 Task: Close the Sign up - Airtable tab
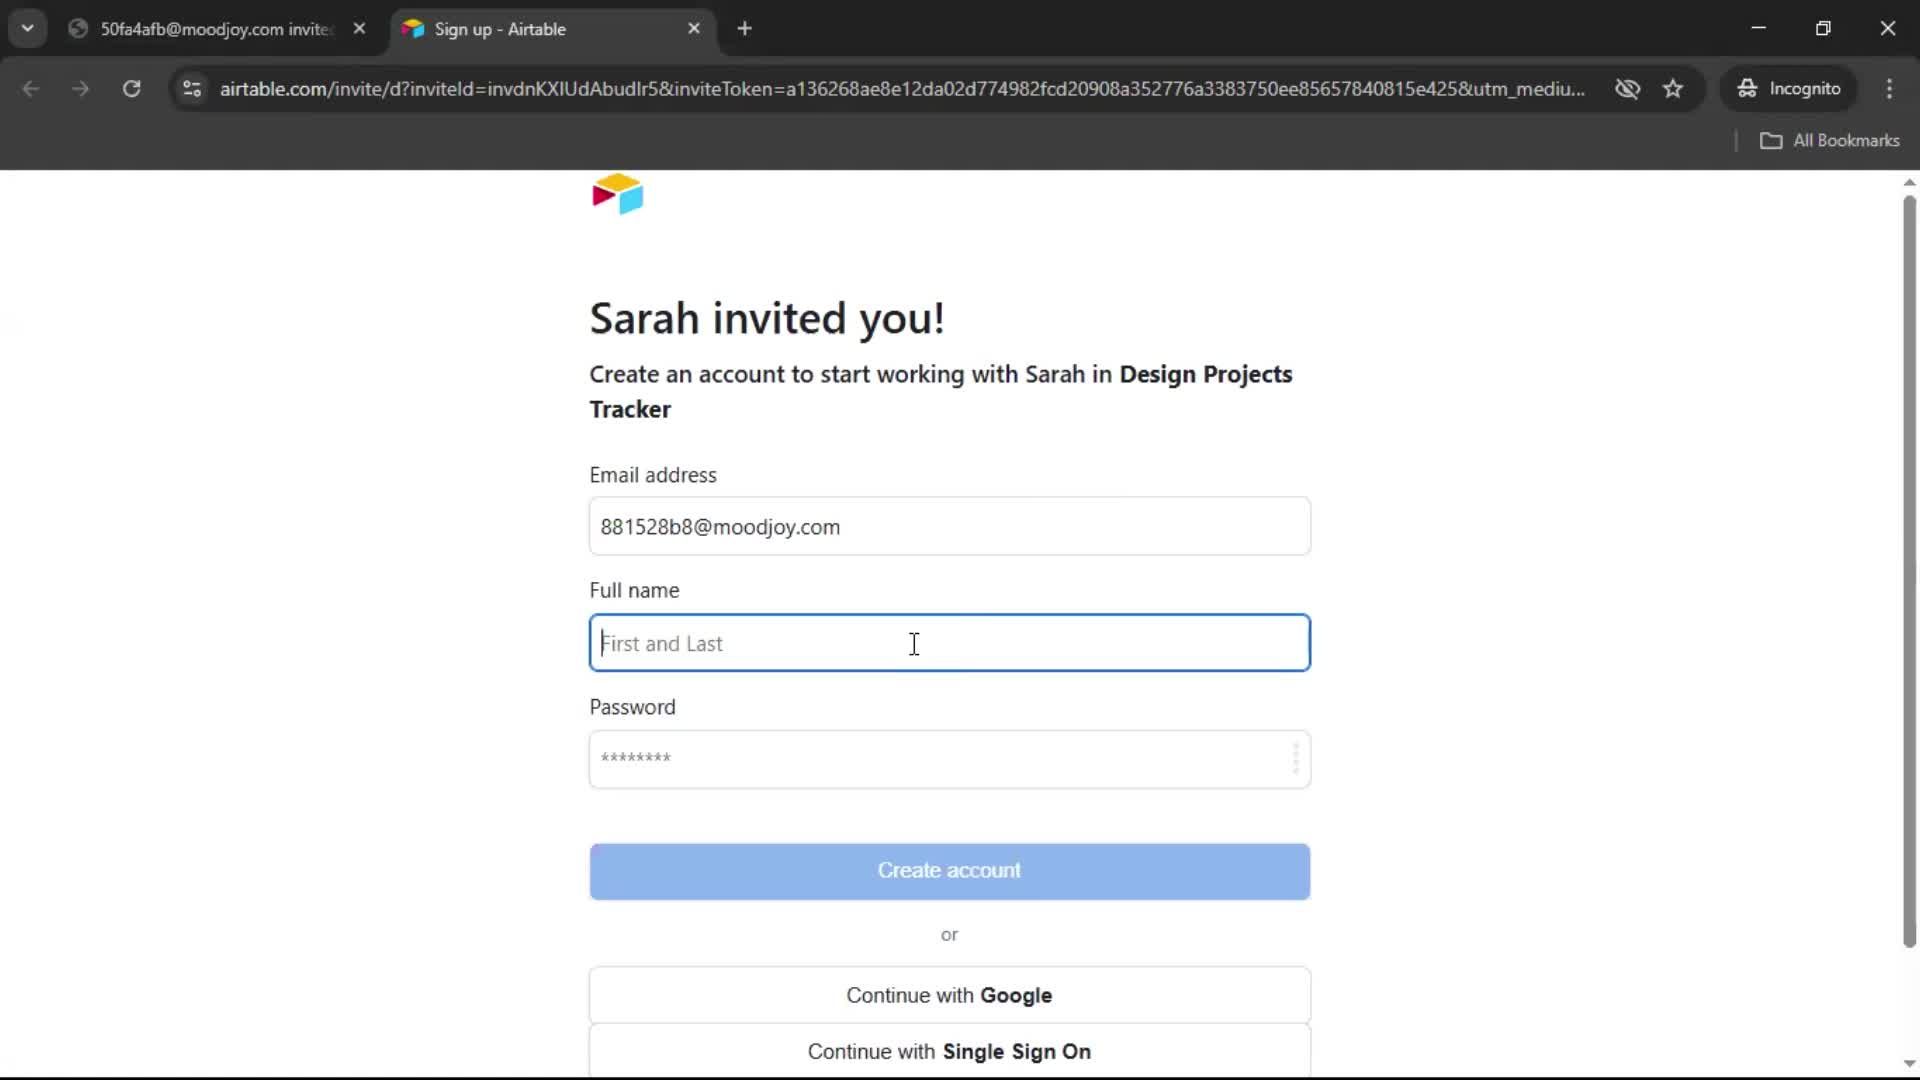694,29
